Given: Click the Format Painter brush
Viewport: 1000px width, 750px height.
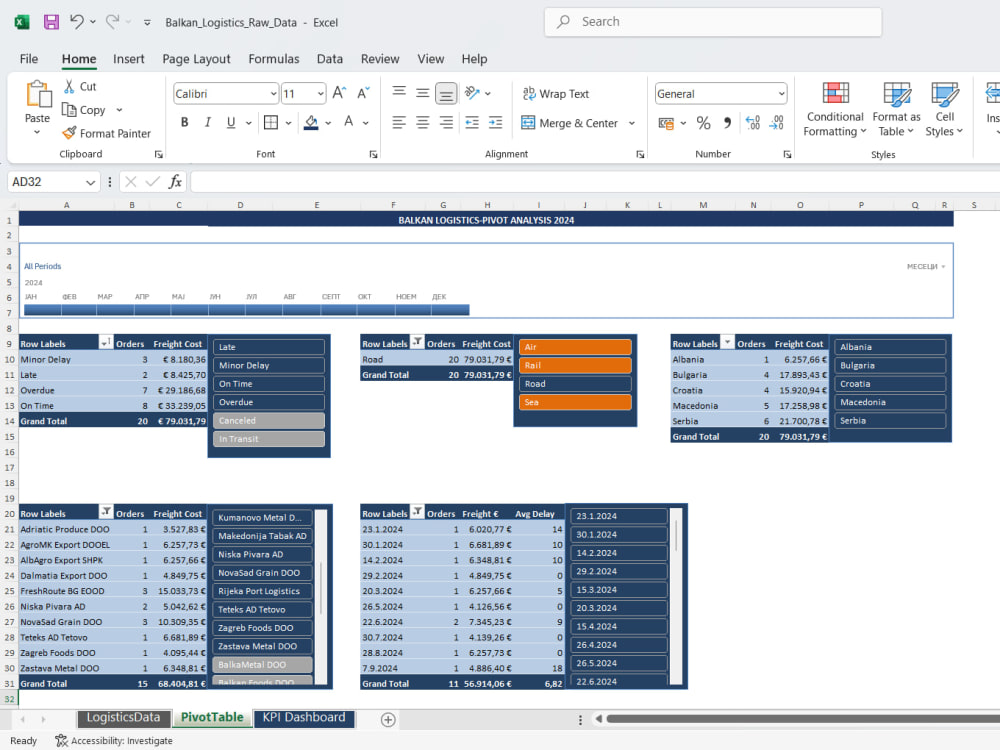Looking at the screenshot, I should coord(69,133).
